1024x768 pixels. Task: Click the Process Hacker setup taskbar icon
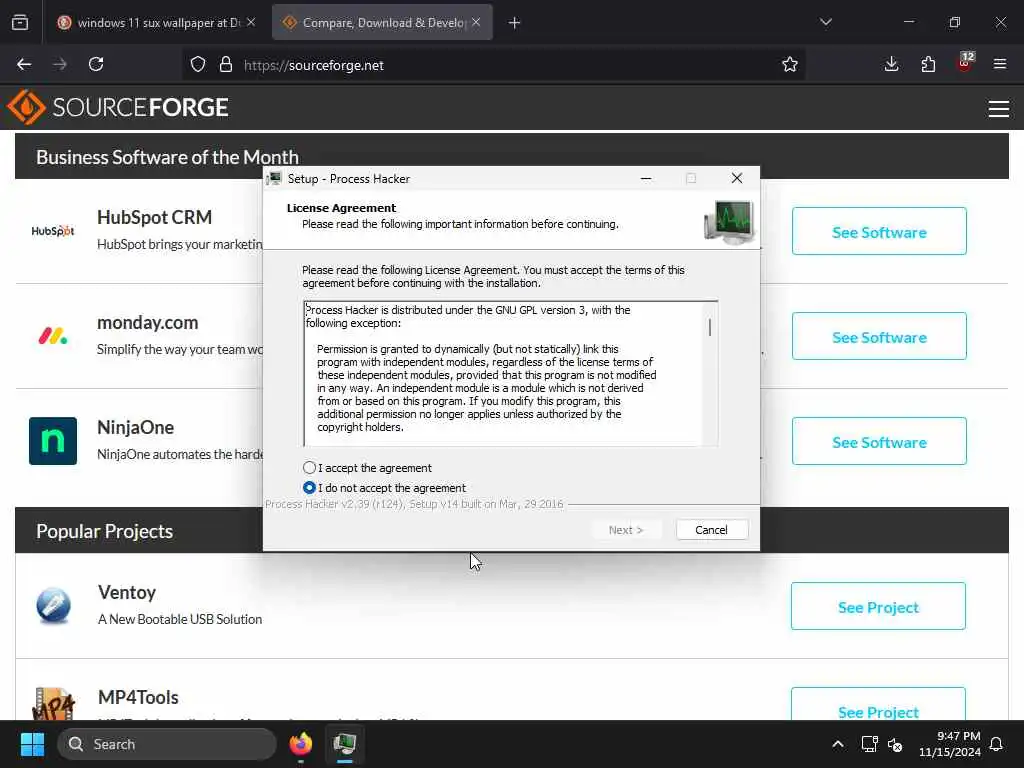[x=344, y=744]
